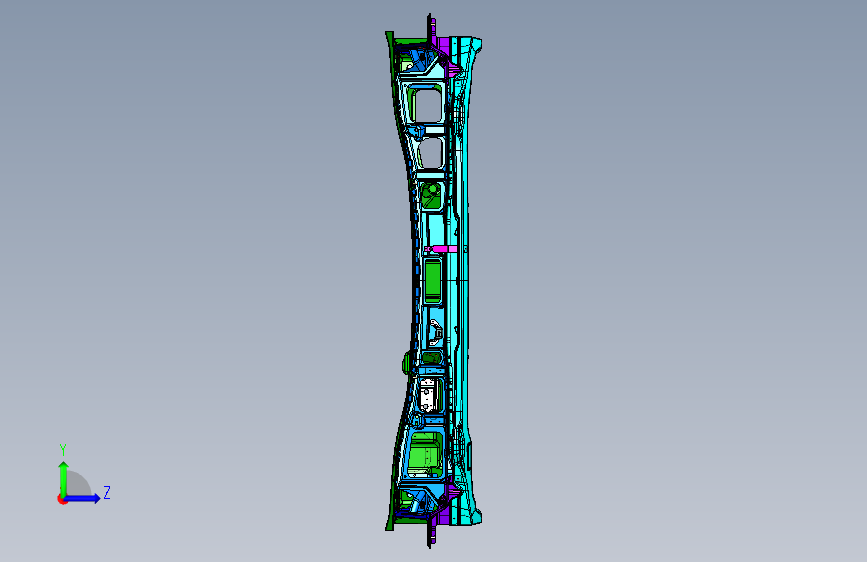
Task: Click the red X axis origin ball
Action: 62,499
